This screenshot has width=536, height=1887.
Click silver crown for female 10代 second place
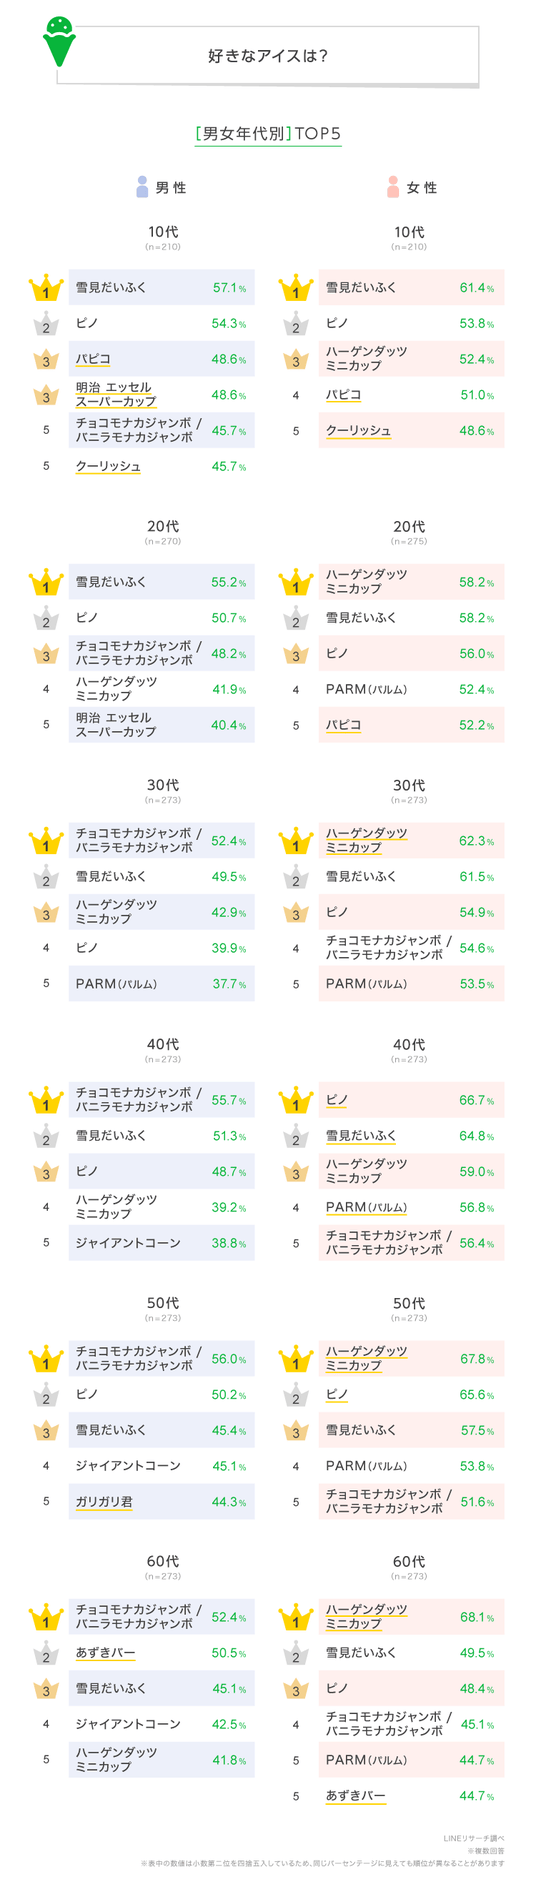[x=296, y=324]
